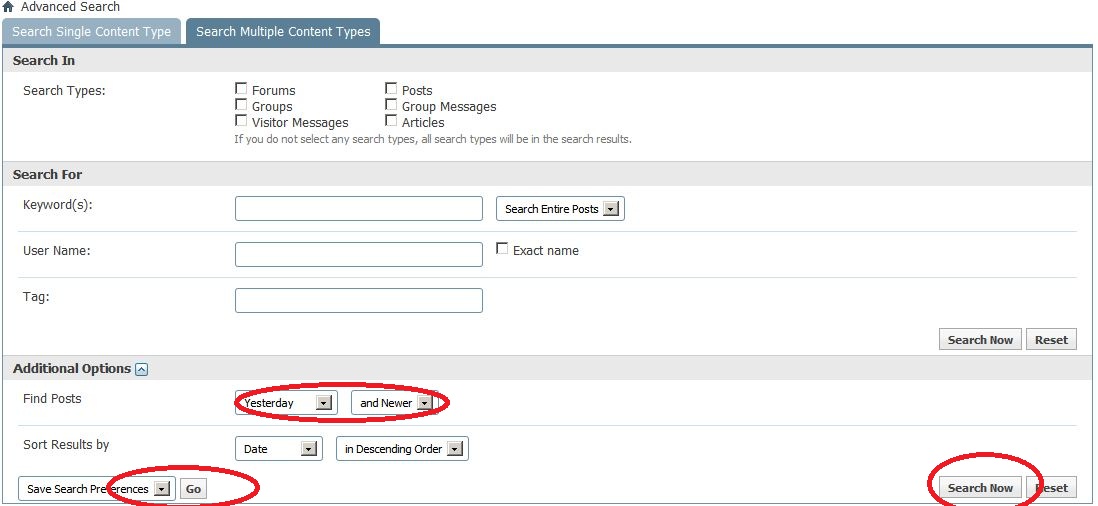
Task: Switch to Search Single Content Type tab
Action: 92,32
